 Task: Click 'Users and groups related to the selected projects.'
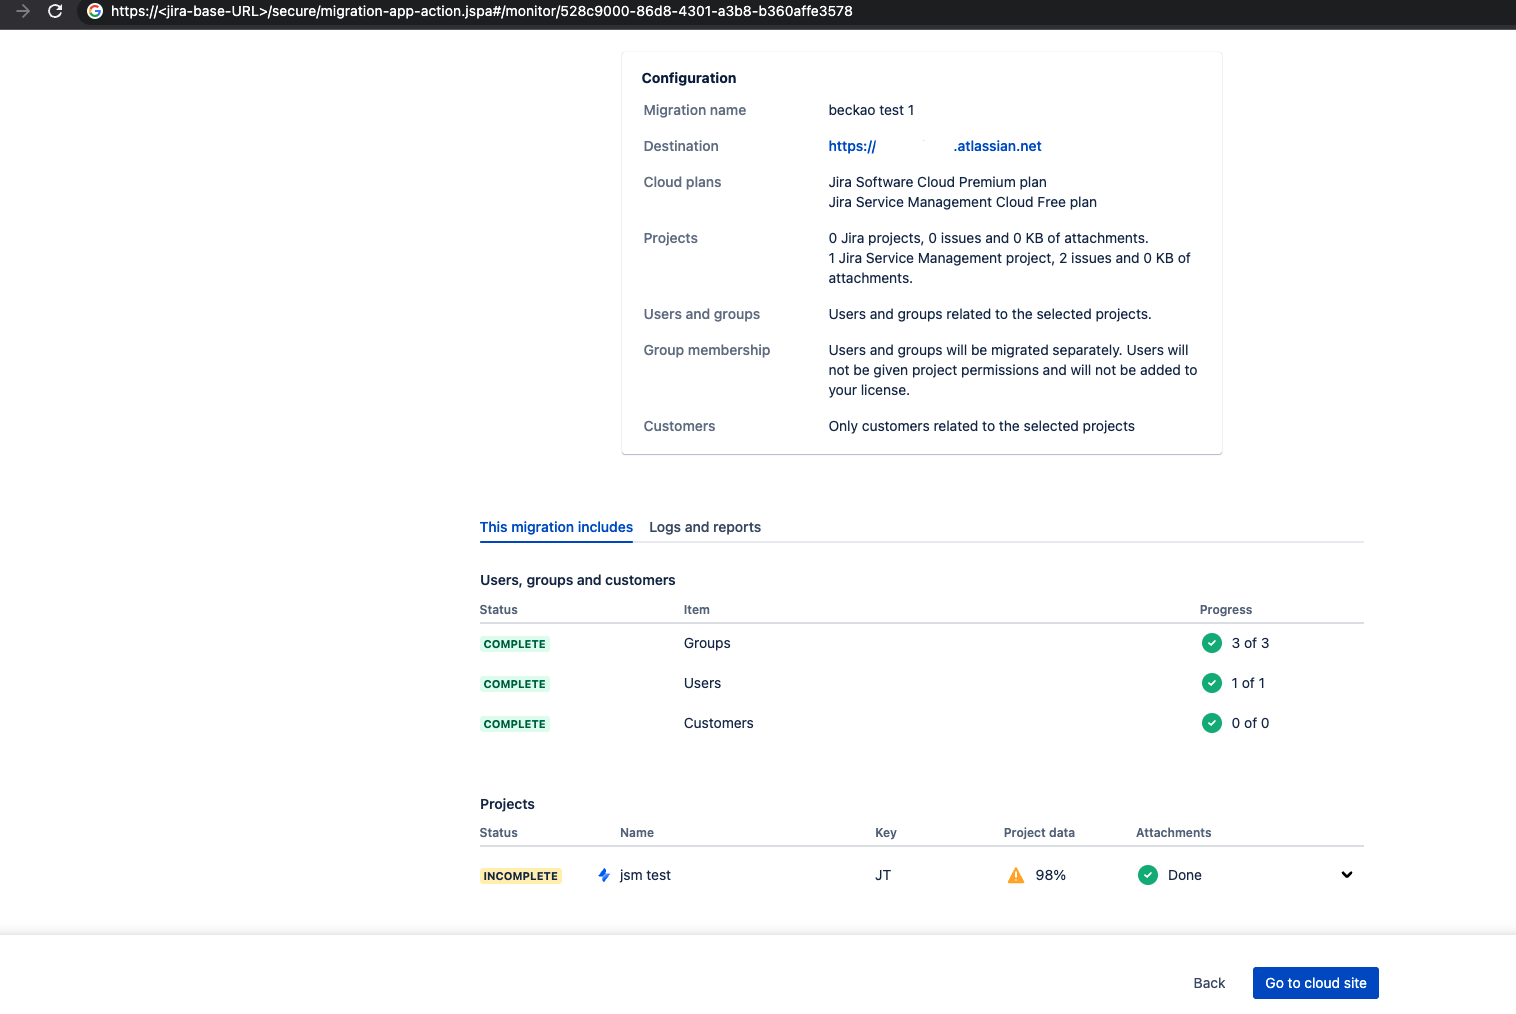point(990,314)
